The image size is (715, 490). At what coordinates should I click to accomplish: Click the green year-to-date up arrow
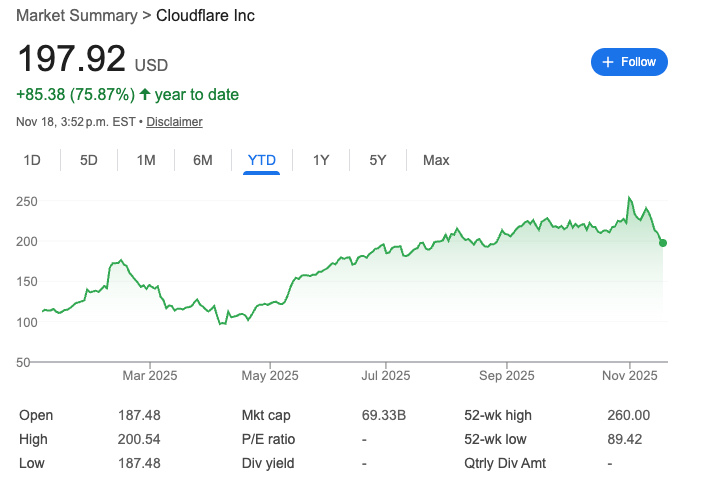145,95
